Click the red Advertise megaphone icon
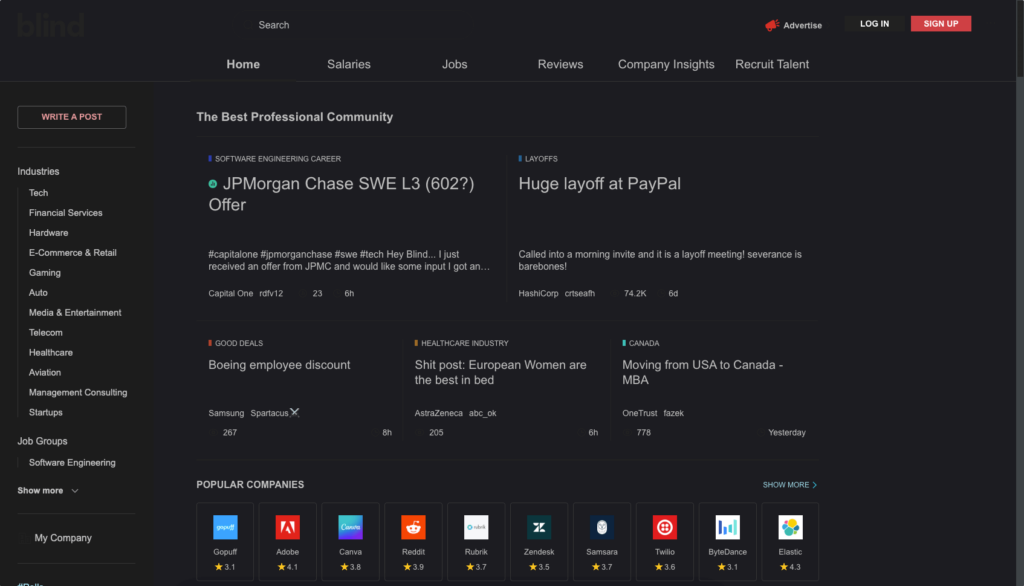Viewport: 1024px width, 586px height. 772,25
